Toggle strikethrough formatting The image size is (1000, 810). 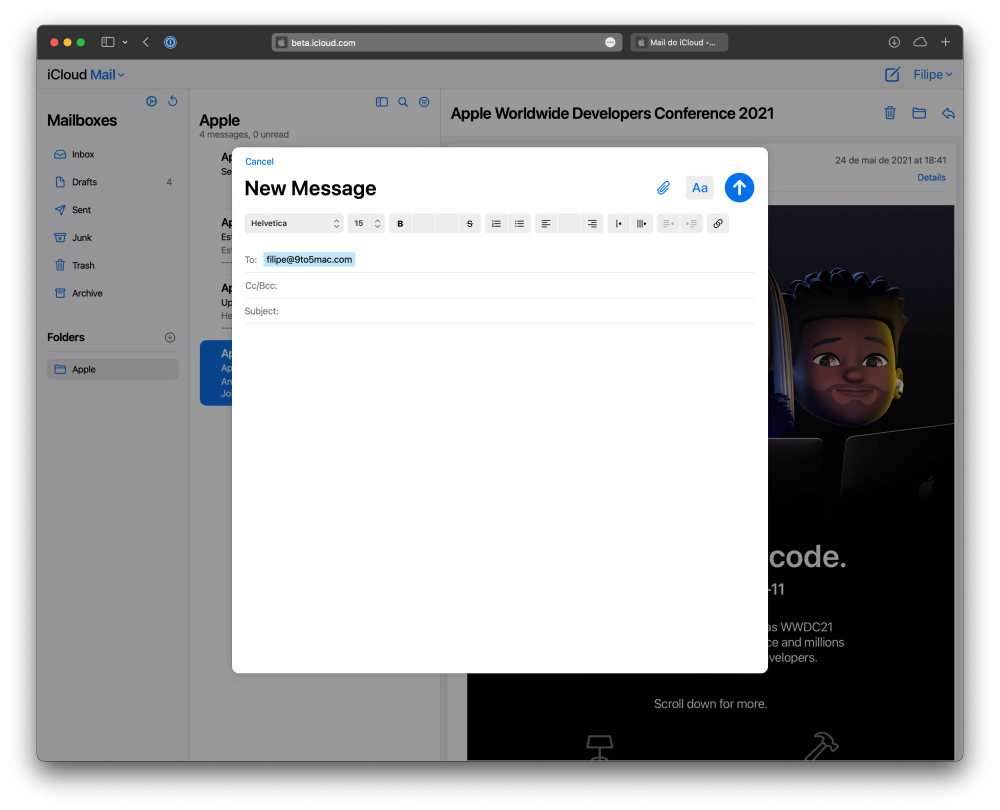tap(470, 223)
